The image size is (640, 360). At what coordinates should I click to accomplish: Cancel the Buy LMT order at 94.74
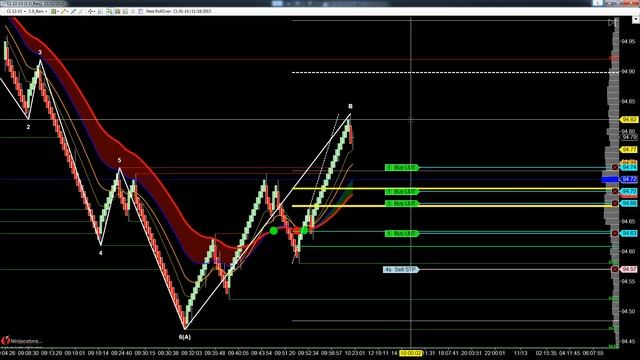pos(615,167)
